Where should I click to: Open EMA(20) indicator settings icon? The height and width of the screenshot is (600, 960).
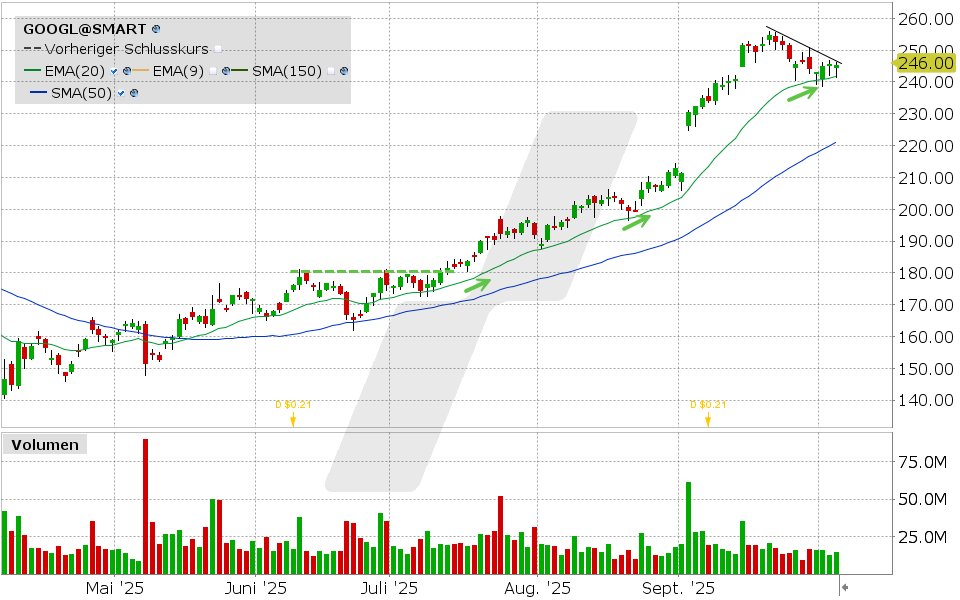pyautogui.click(x=127, y=71)
